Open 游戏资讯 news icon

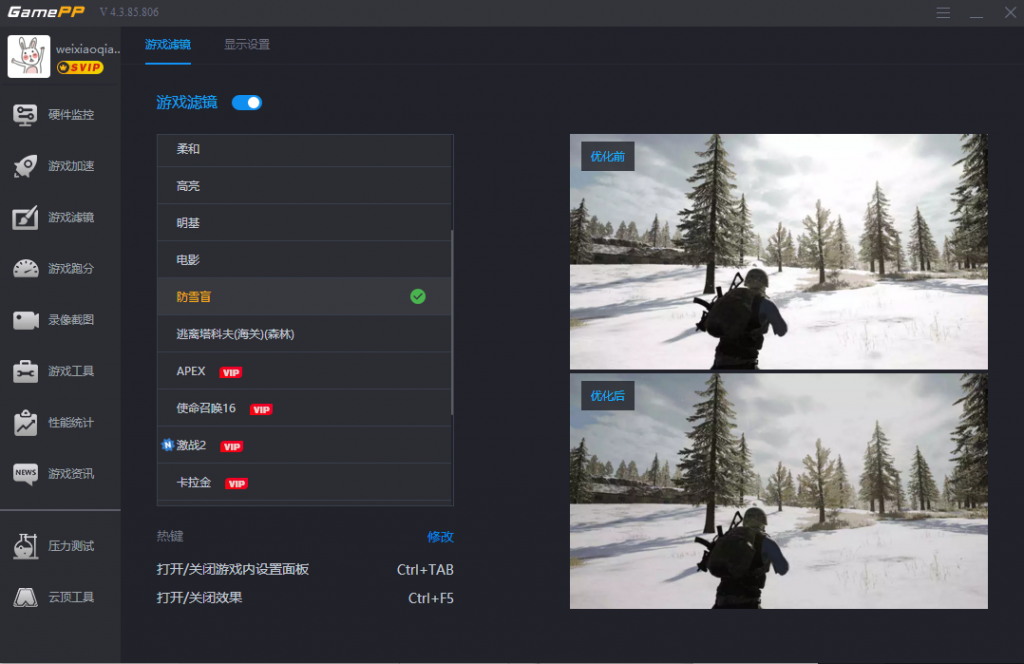25,473
